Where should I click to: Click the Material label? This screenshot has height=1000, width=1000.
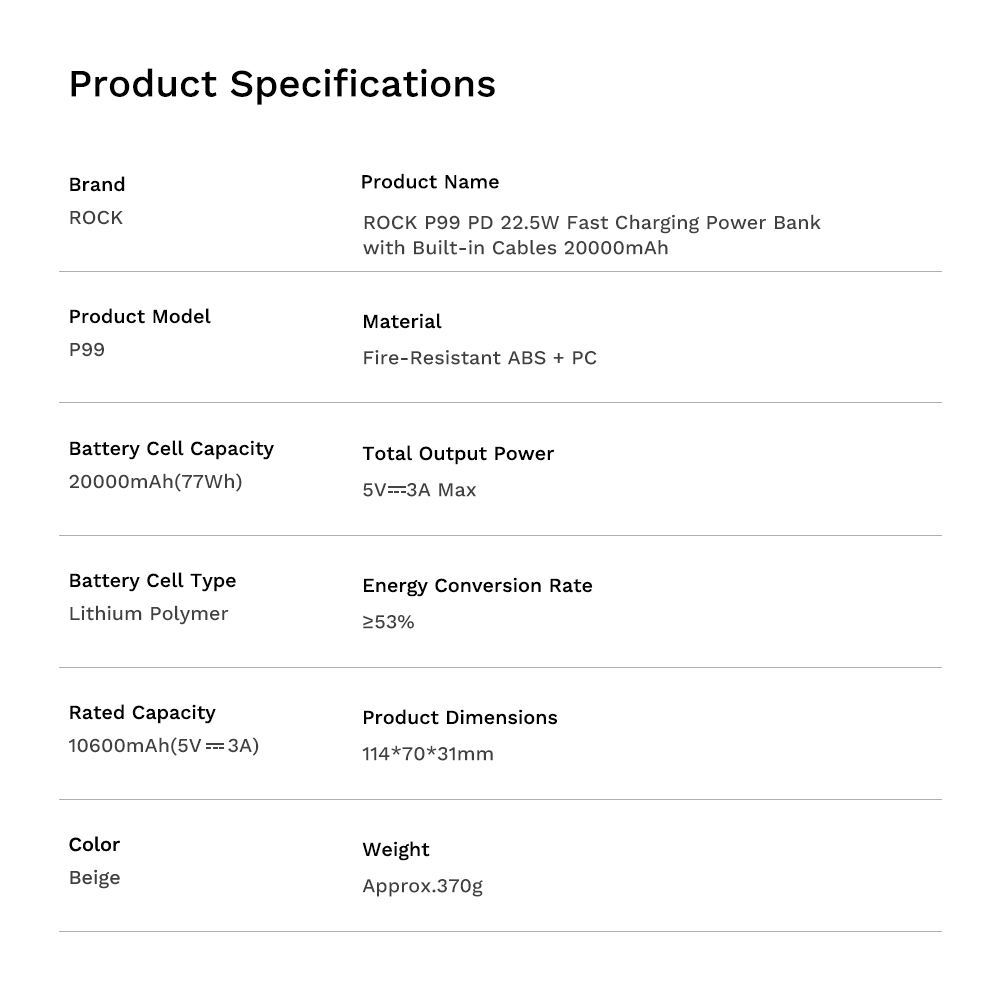pos(402,321)
